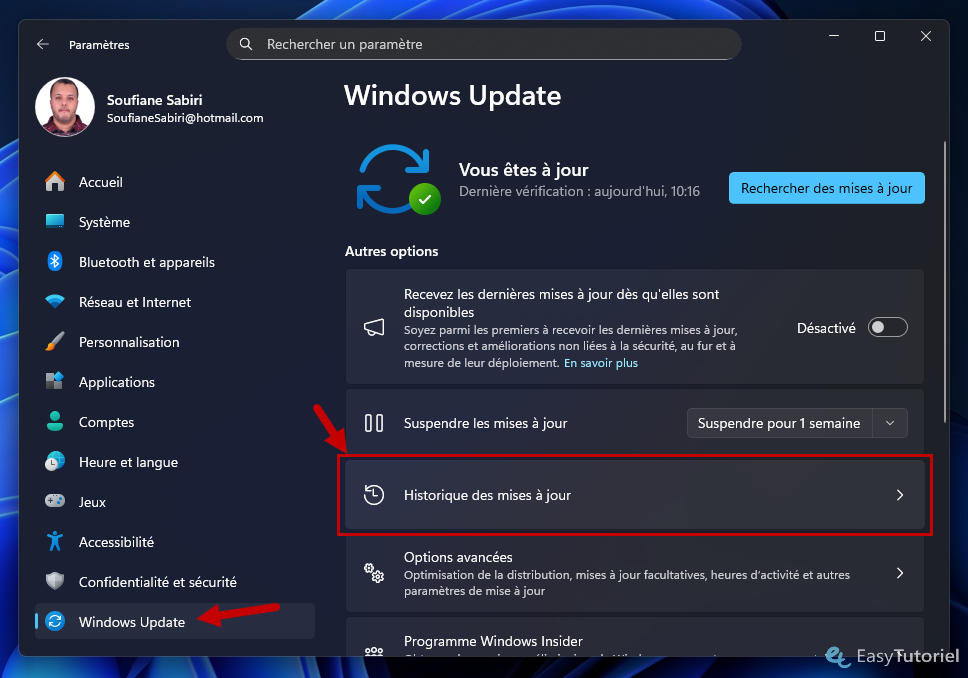Click the Personnalisation paintbrush icon
Viewport: 968px width, 678px height.
point(55,342)
